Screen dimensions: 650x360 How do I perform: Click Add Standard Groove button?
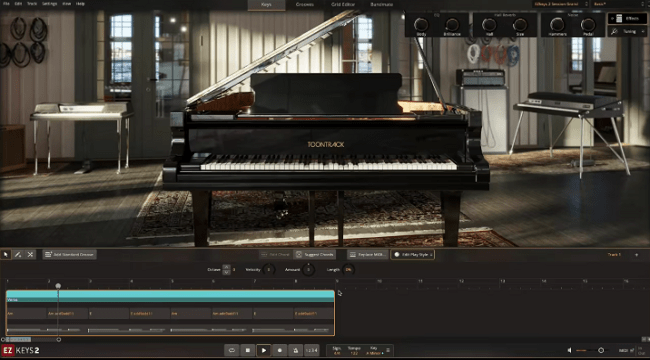[70, 255]
